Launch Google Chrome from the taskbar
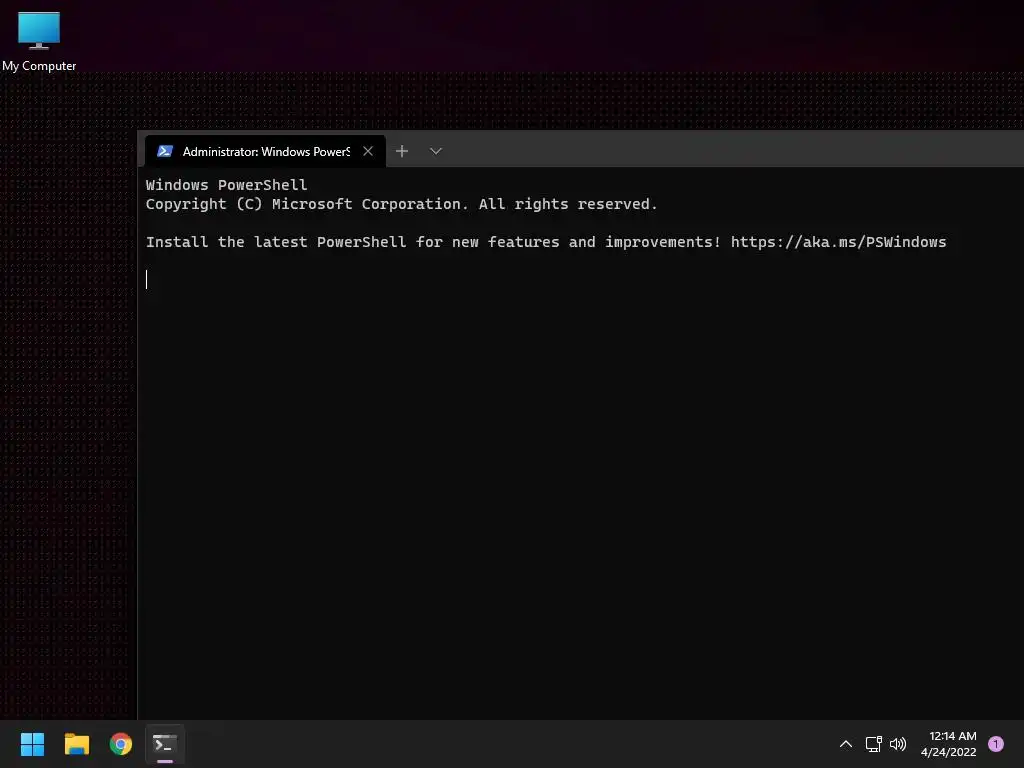 121,744
